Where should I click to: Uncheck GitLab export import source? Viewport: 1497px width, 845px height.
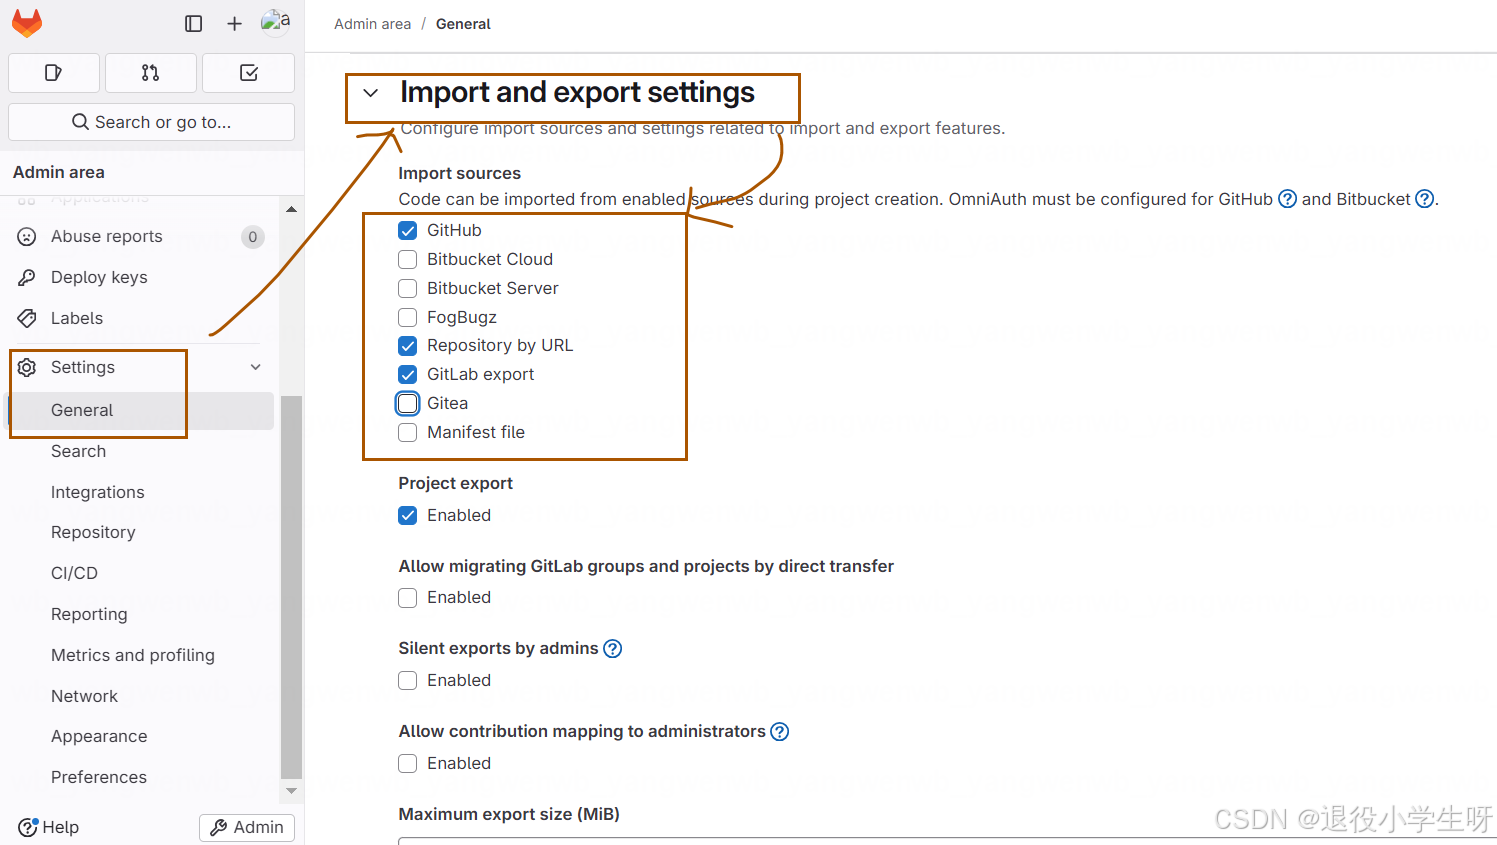(408, 375)
